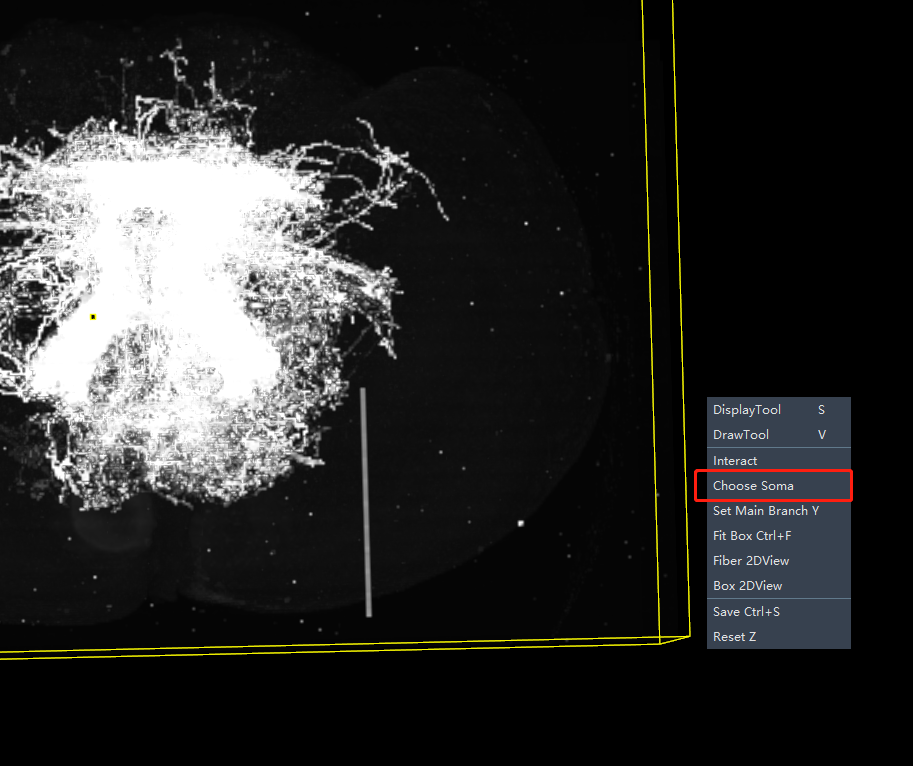Open Fiber 2DView
Viewport: 913px width, 766px height.
pos(751,561)
